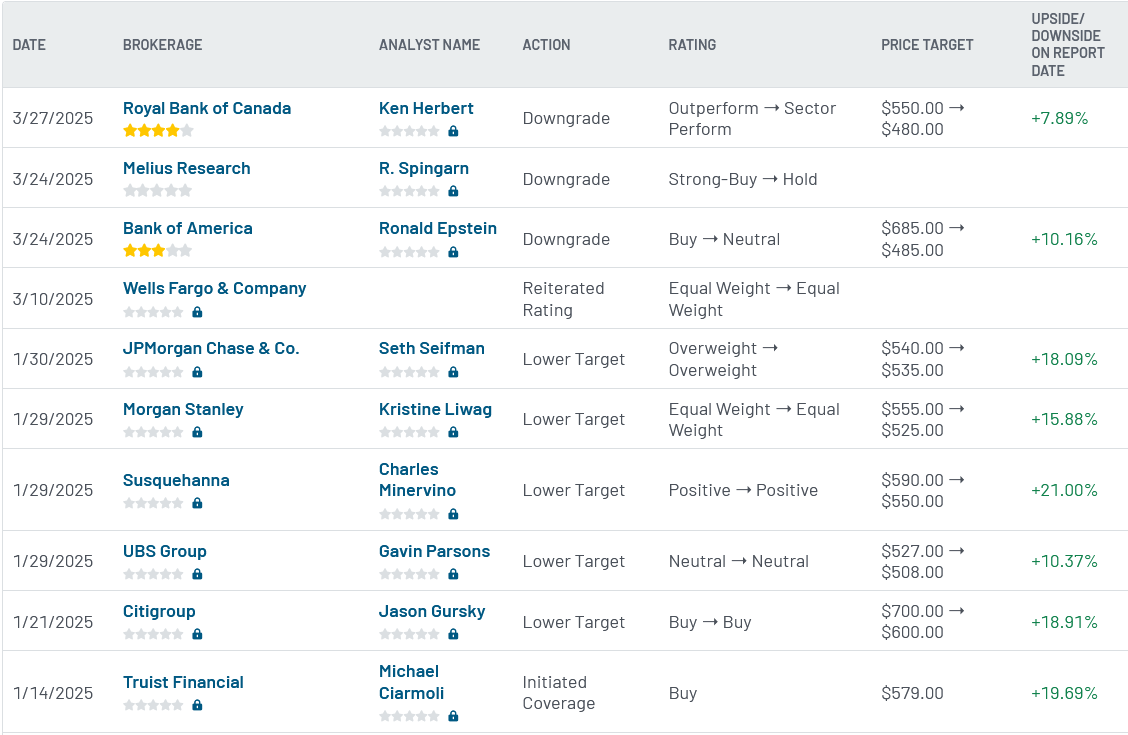View analyst Michael Ciarmoli's profile
The image size is (1128, 735).
pos(411,682)
